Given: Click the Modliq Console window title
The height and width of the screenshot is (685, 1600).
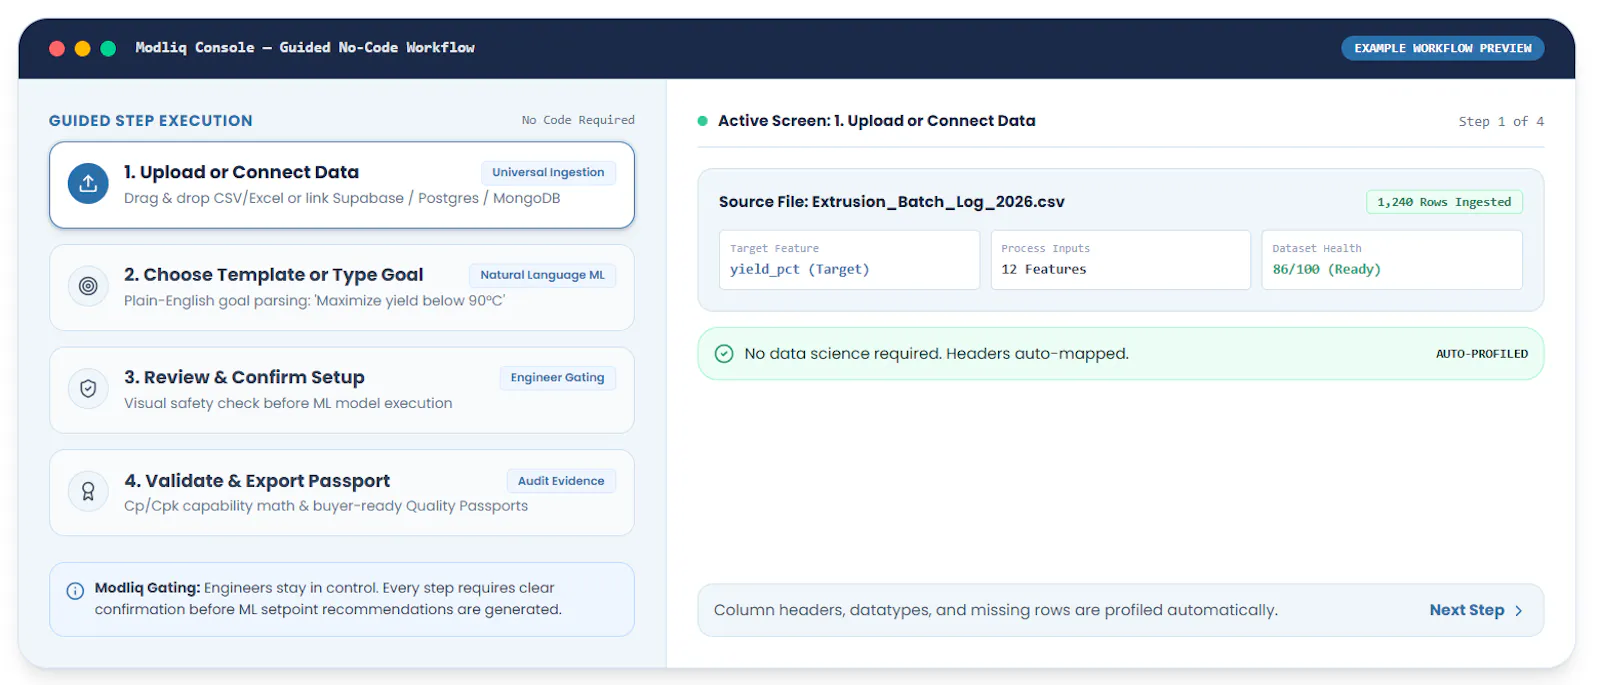Looking at the screenshot, I should [305, 48].
